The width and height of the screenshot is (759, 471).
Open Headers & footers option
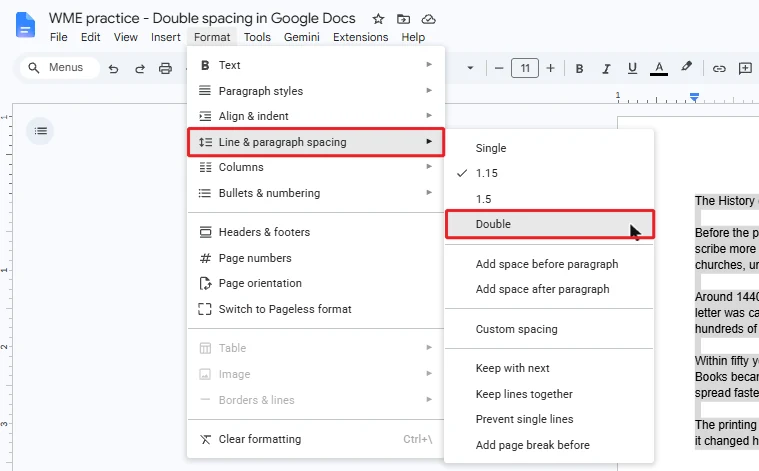pyautogui.click(x=316, y=232)
